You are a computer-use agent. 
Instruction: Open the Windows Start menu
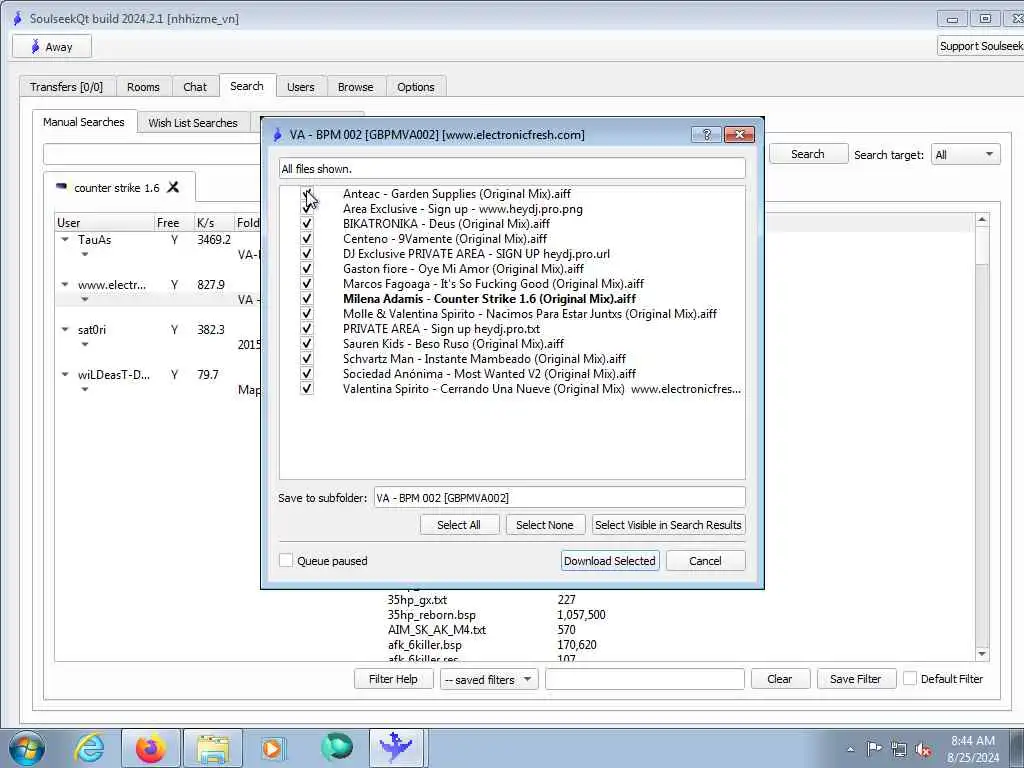(x=27, y=748)
